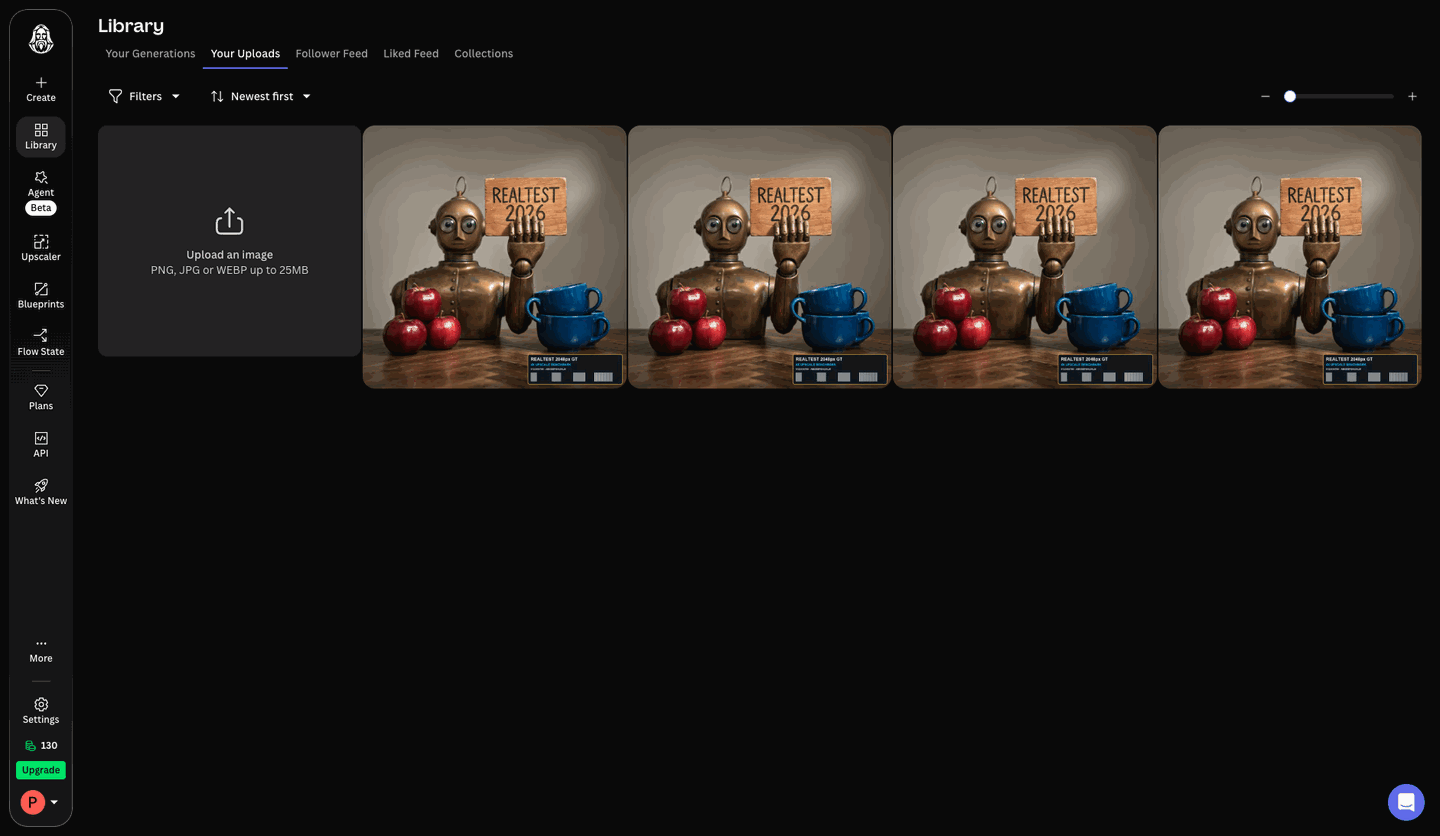
Task: Open the Agent Beta tool
Action: click(41, 192)
